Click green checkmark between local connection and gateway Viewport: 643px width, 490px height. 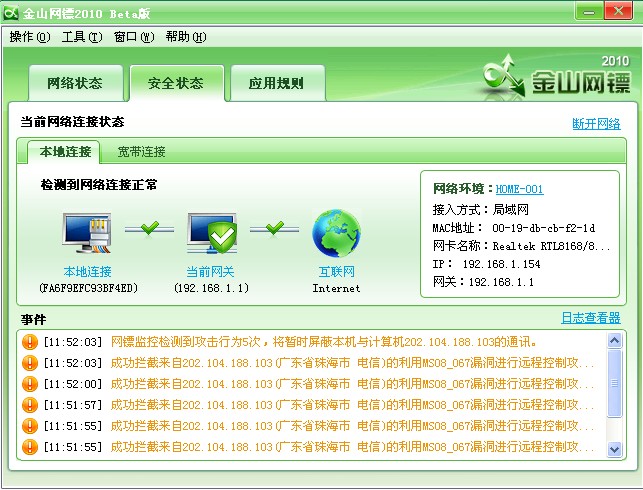150,228
